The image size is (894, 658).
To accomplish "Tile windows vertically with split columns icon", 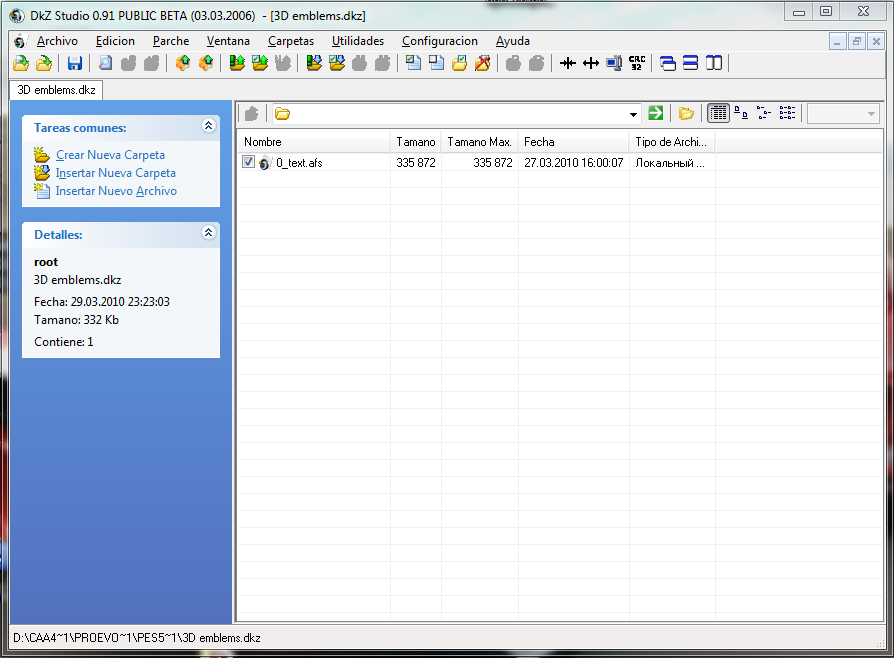I will (714, 63).
